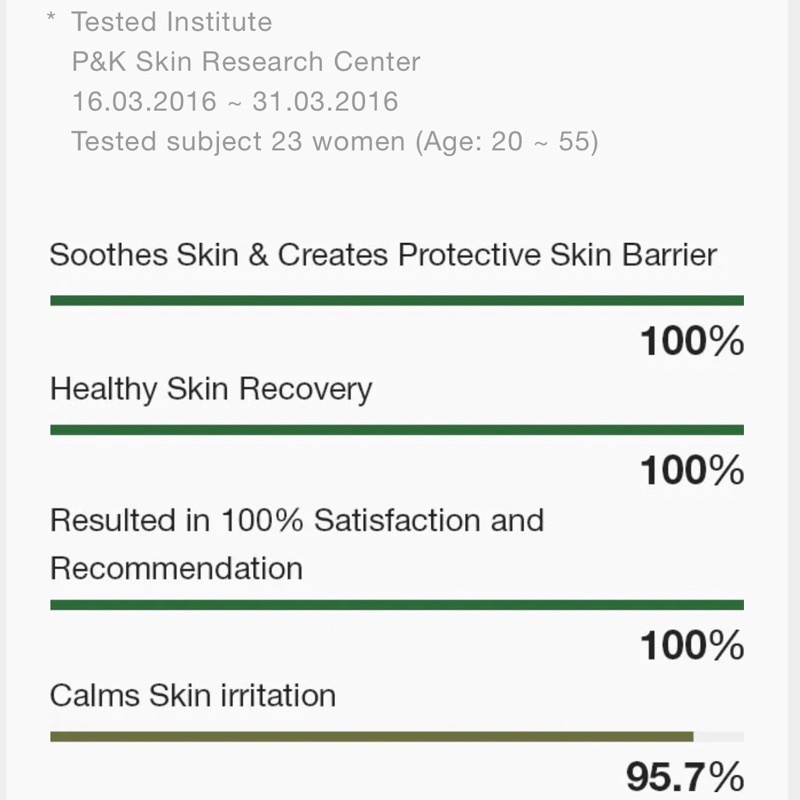Click the filled olive Calms Skin irritation bar
The image size is (800, 800).
(371, 737)
